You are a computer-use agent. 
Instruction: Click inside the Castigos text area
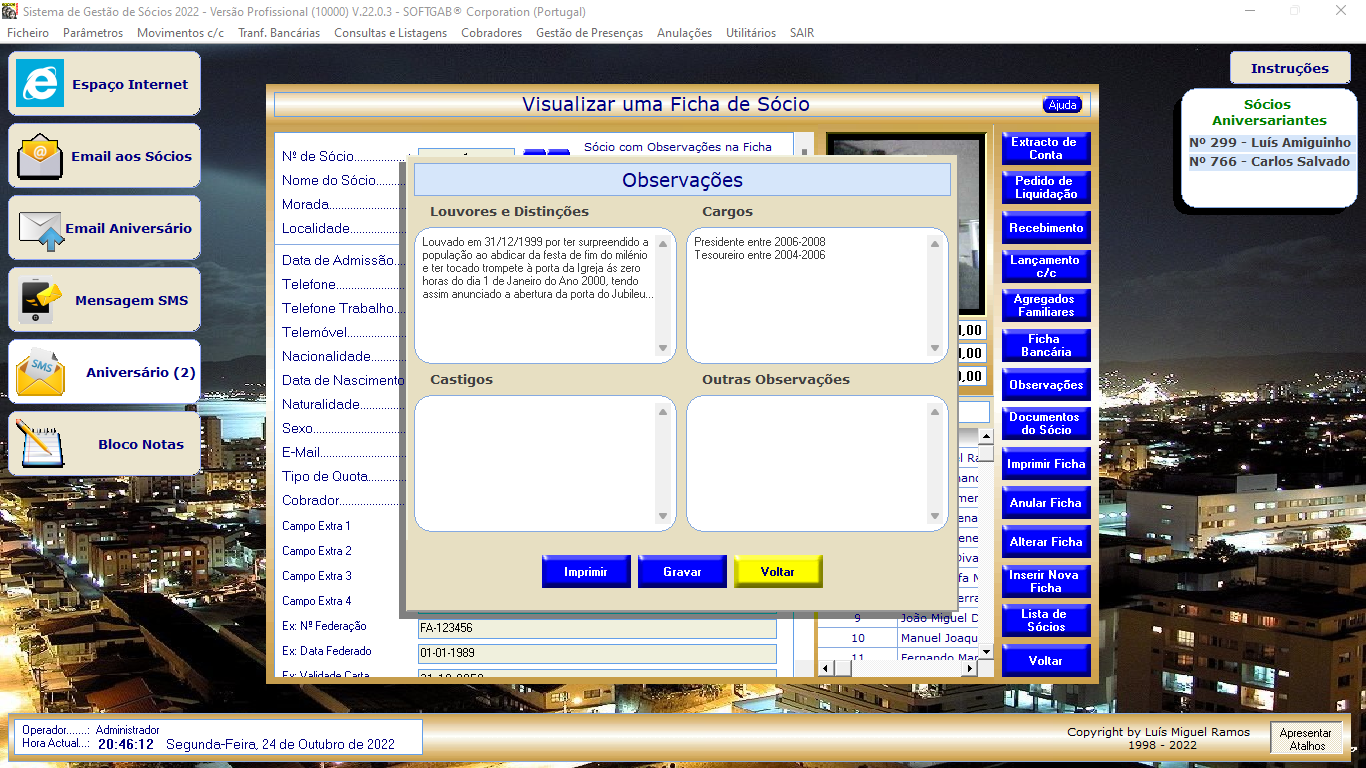[535, 463]
